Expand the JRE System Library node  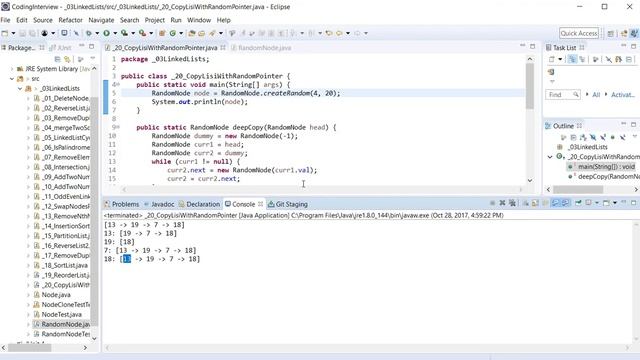12,69
